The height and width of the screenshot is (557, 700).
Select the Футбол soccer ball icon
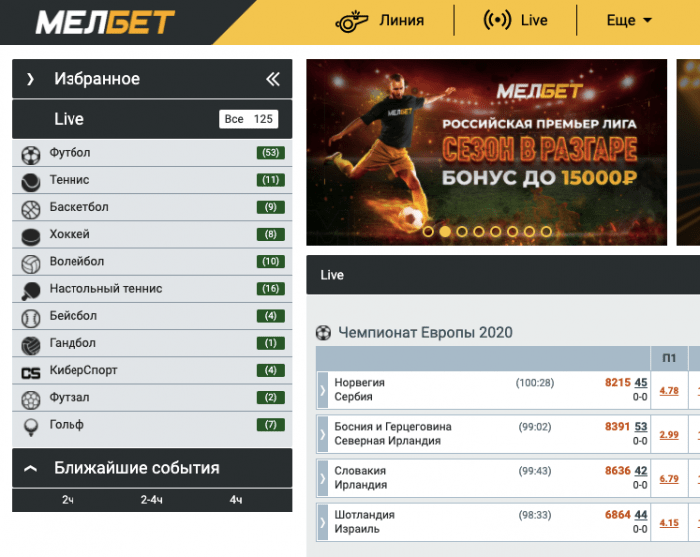click(x=31, y=155)
